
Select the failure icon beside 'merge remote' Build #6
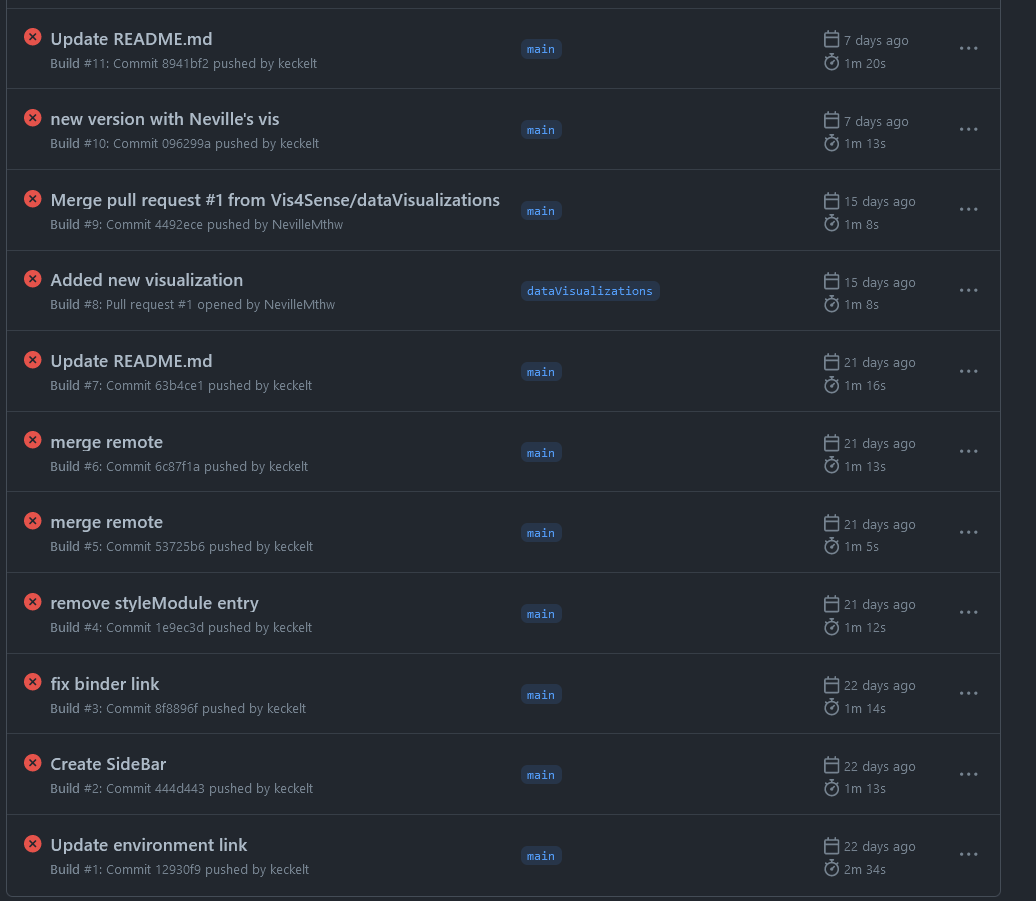tap(32, 439)
